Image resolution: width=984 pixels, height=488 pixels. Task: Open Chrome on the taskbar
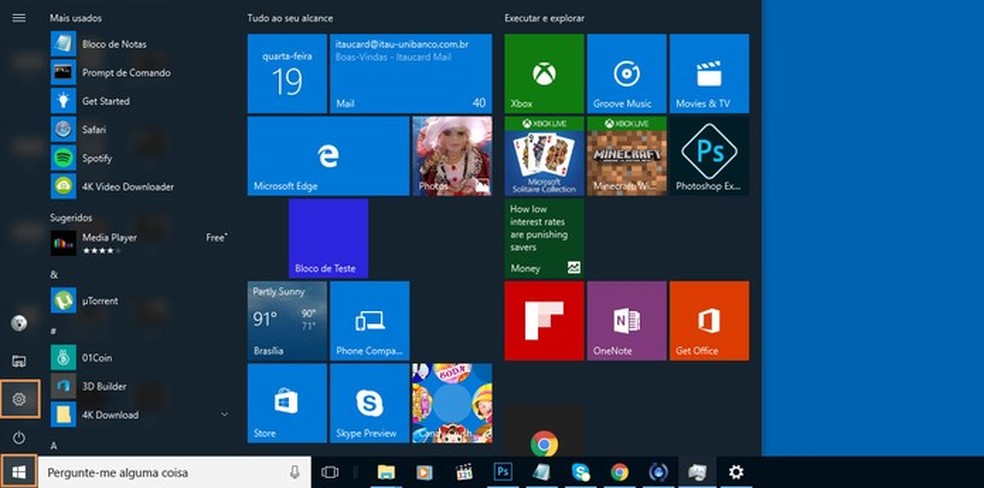[619, 472]
